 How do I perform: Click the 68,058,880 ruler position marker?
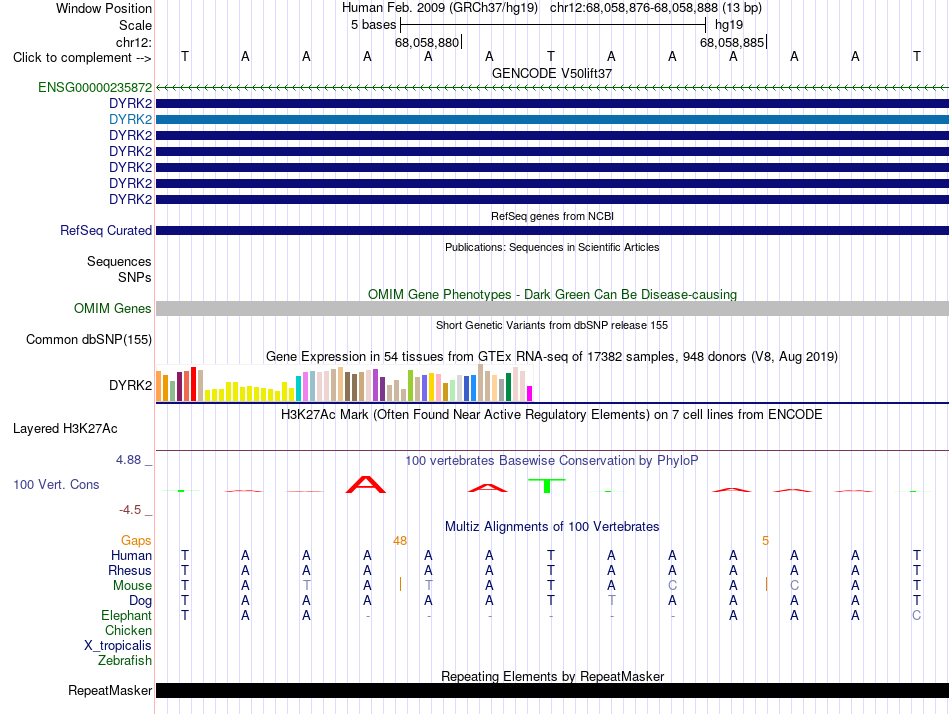(427, 42)
